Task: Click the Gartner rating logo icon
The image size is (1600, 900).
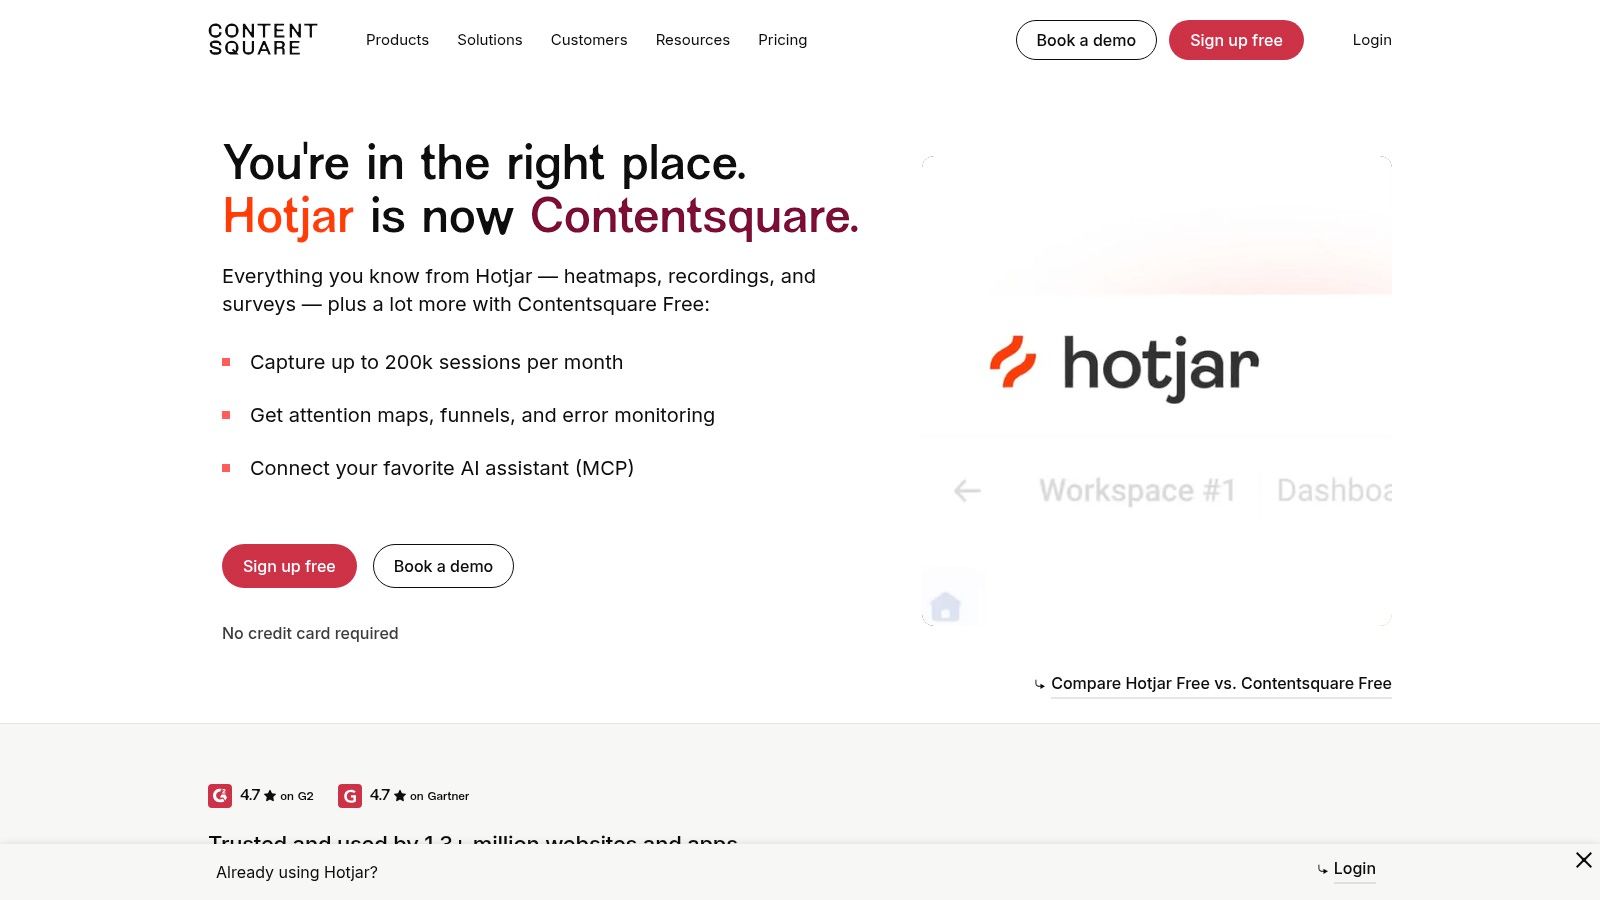Action: (350, 796)
